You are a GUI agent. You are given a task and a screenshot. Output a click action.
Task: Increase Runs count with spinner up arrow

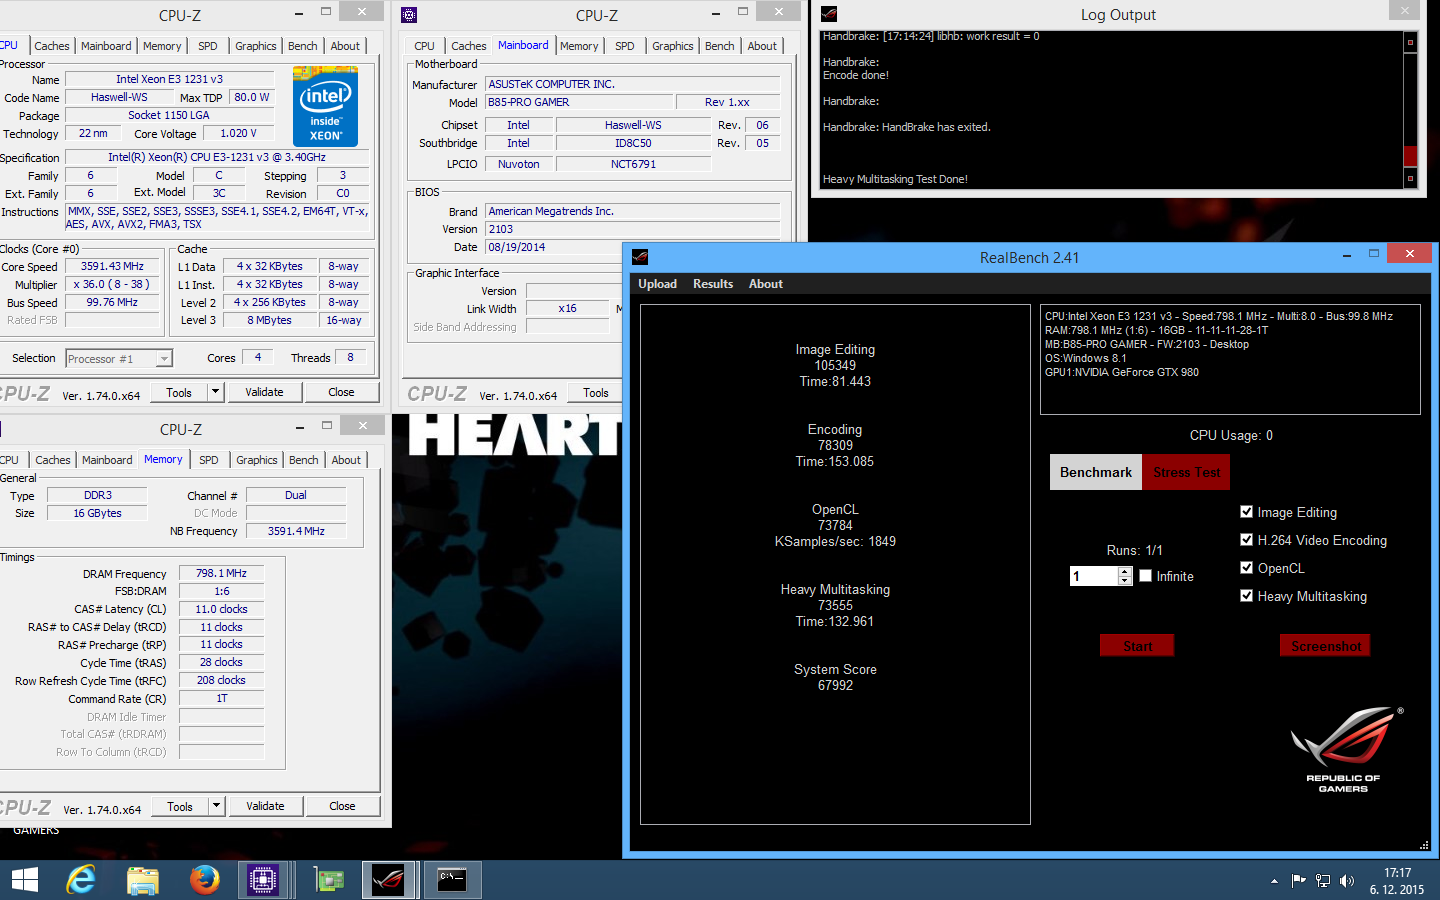(1125, 571)
